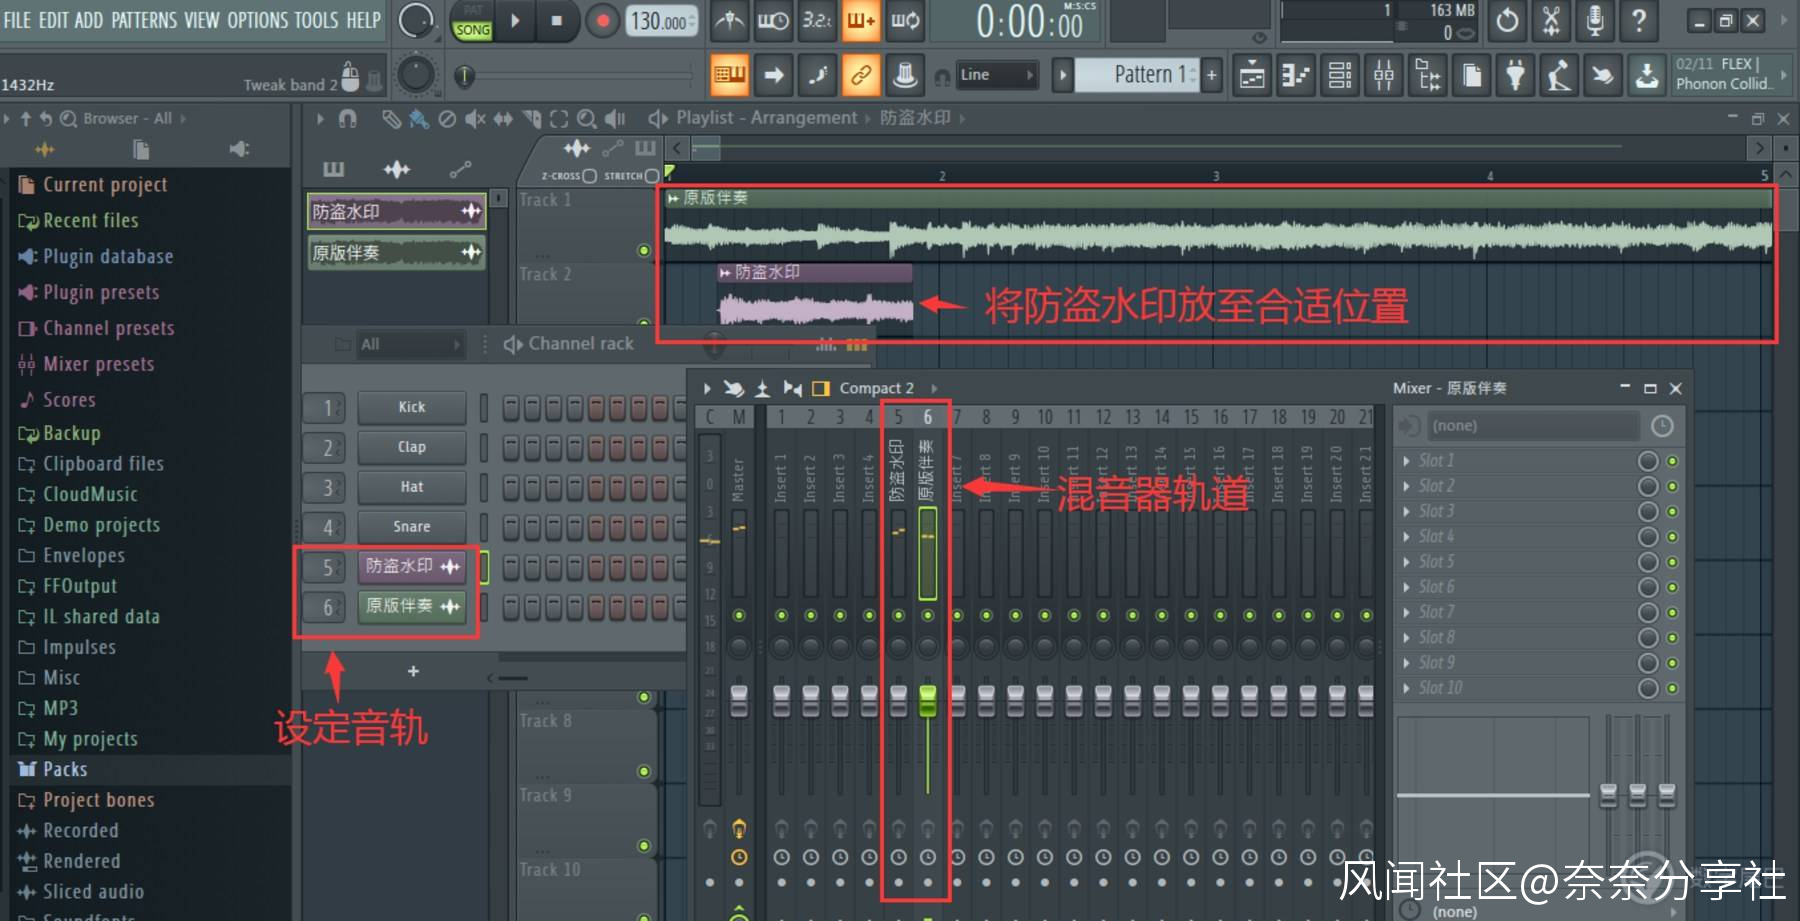Mute playlist Track 8 with its green light
The image size is (1800, 921).
coord(644,772)
